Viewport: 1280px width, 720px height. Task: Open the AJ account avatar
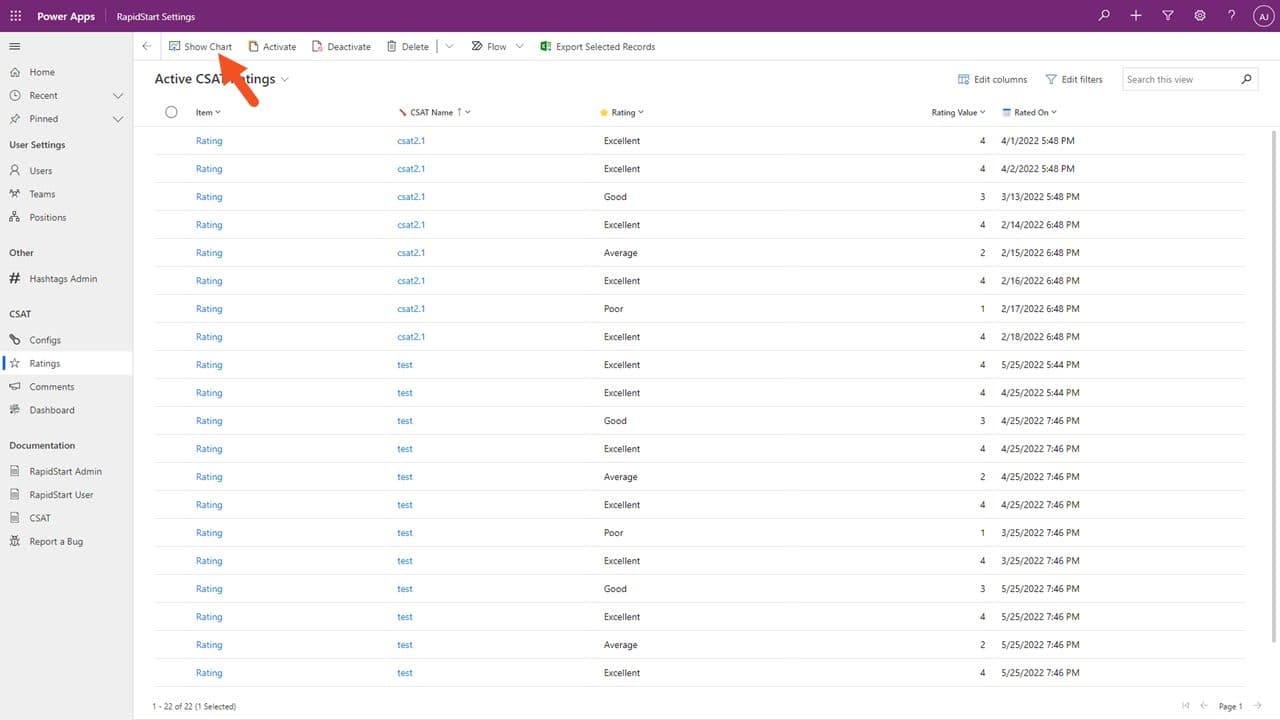[1263, 16]
